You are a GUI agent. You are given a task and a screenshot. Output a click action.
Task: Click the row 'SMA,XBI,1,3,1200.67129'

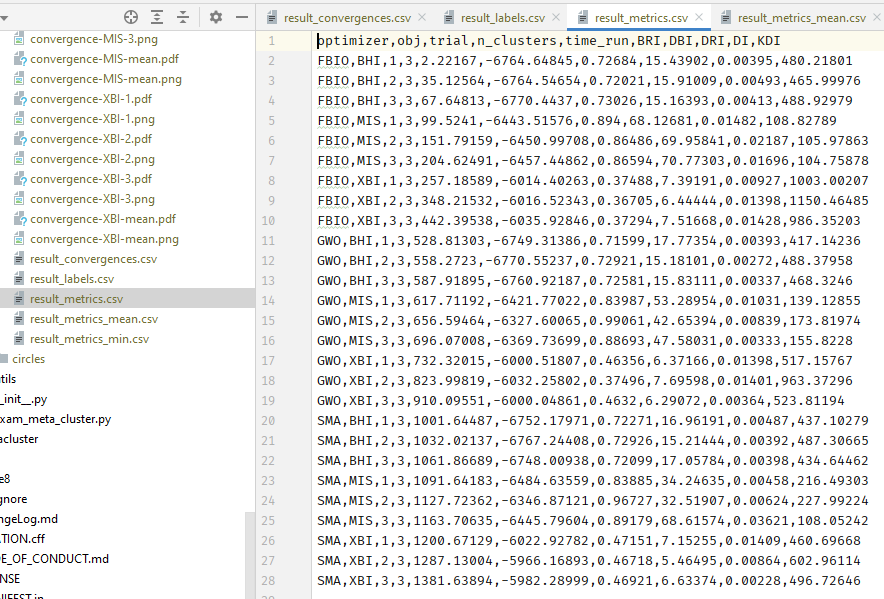pyautogui.click(x=589, y=541)
